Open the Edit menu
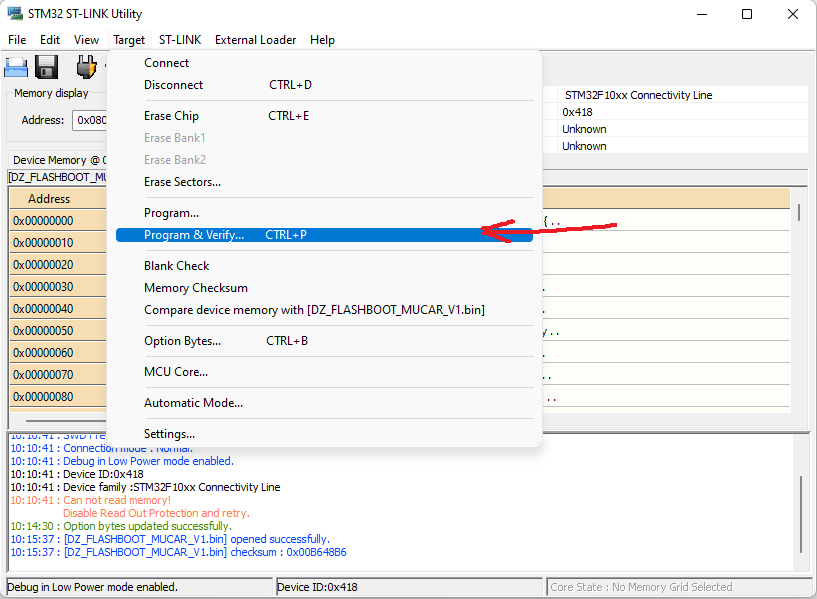This screenshot has height=599, width=817. tap(50, 40)
